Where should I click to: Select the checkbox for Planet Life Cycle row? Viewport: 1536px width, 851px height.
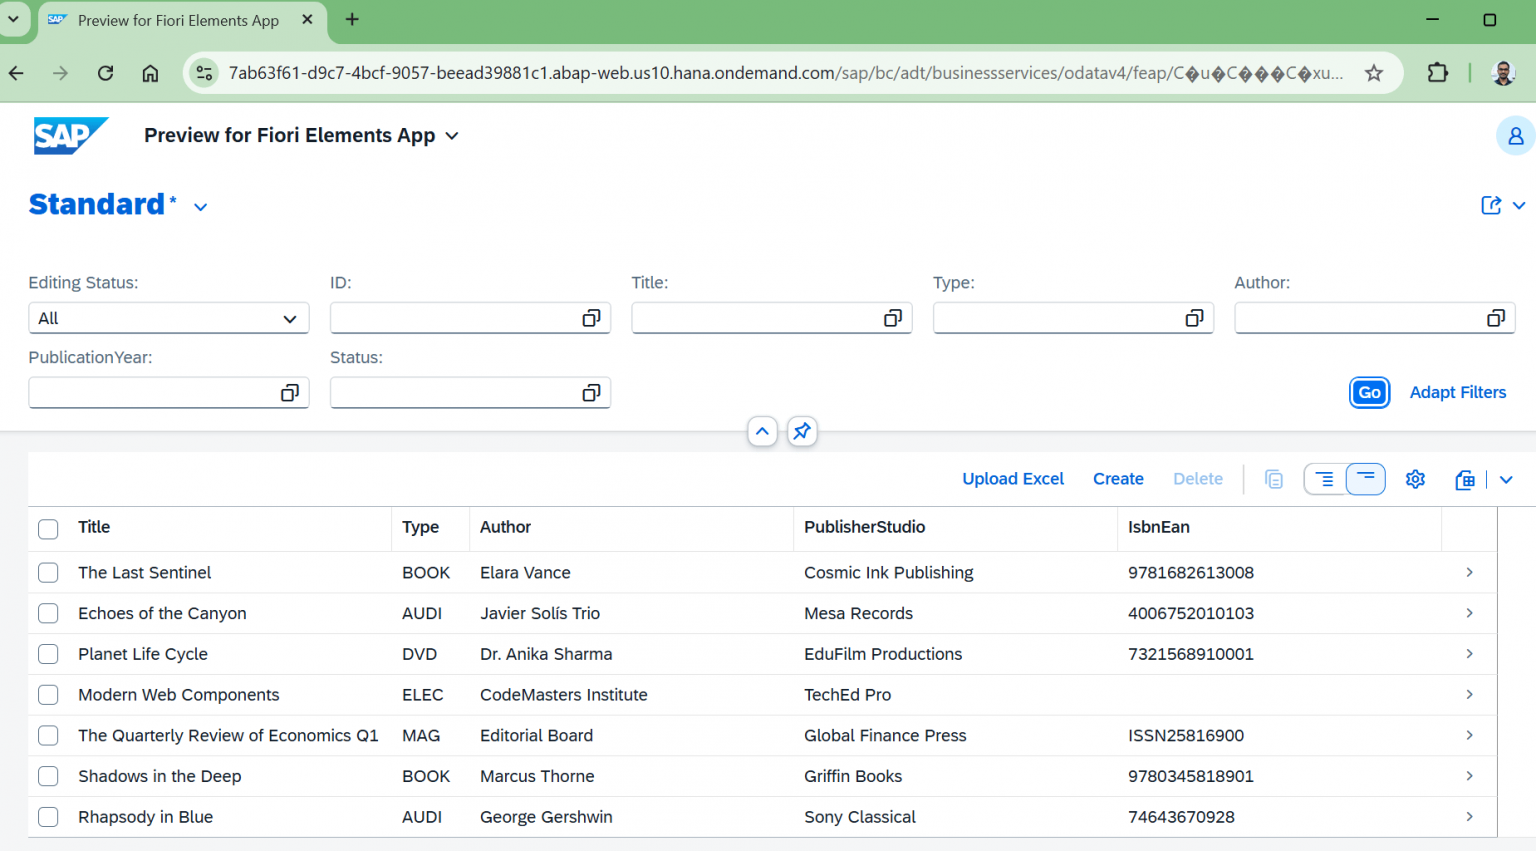[x=47, y=654]
